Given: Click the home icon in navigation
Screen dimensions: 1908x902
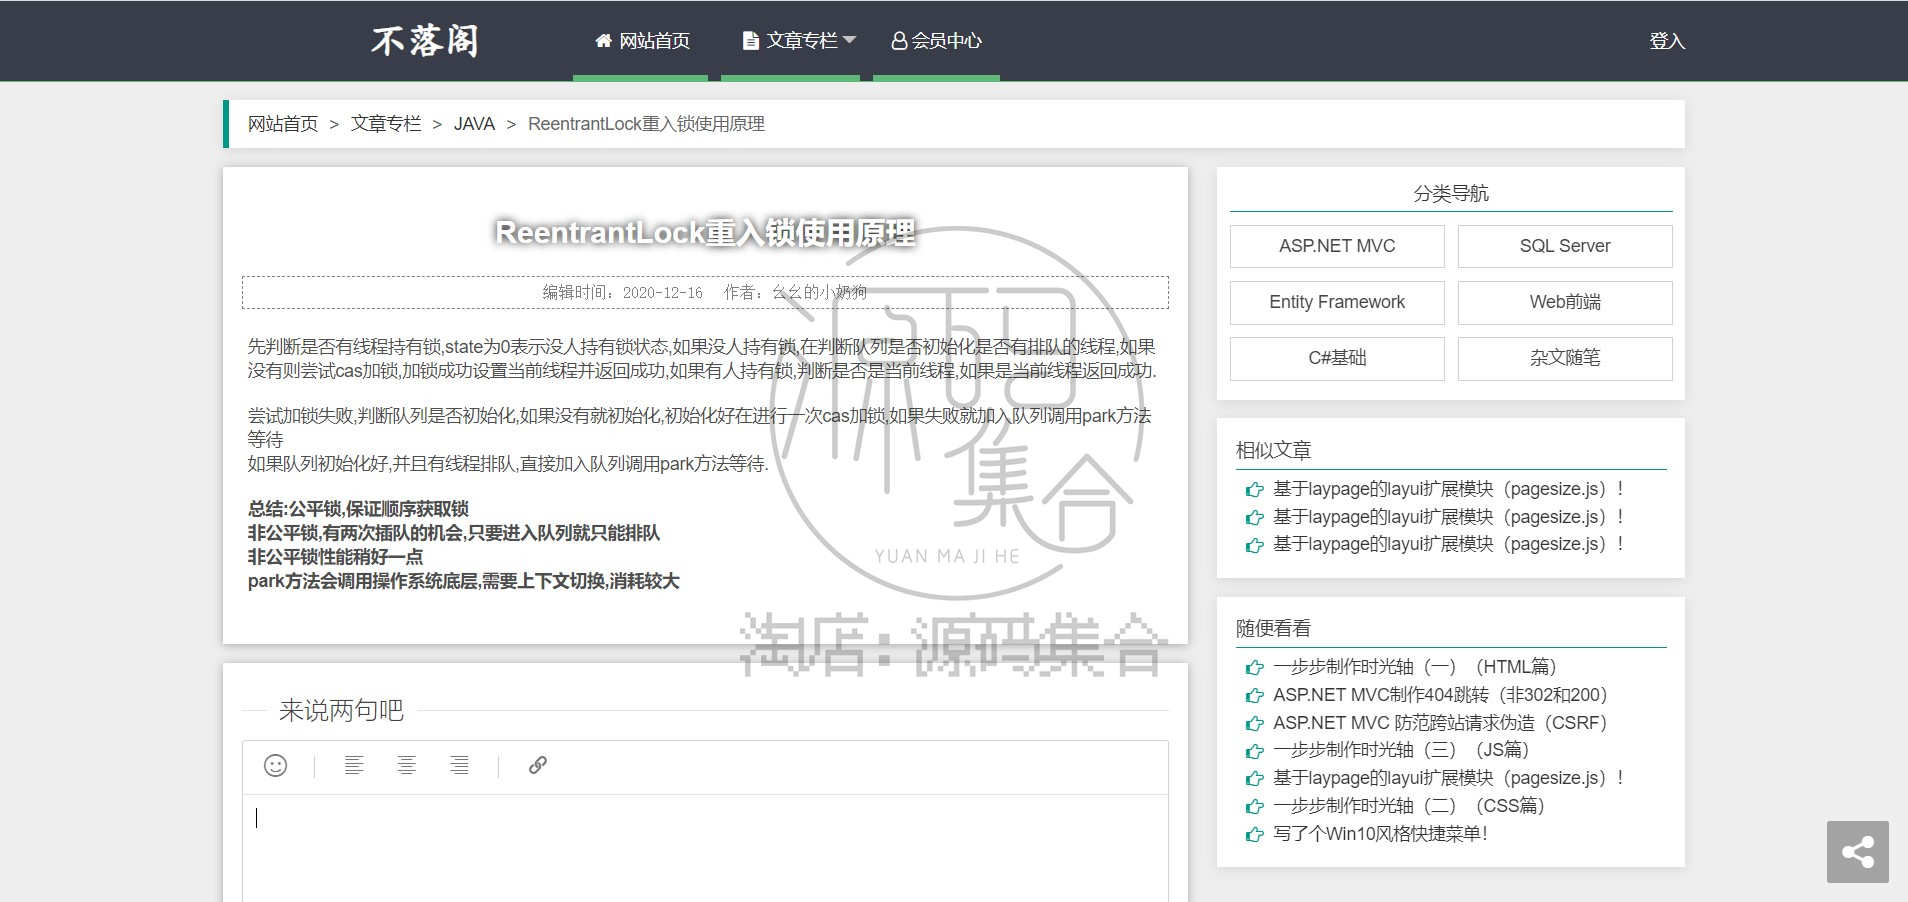Looking at the screenshot, I should tap(603, 41).
